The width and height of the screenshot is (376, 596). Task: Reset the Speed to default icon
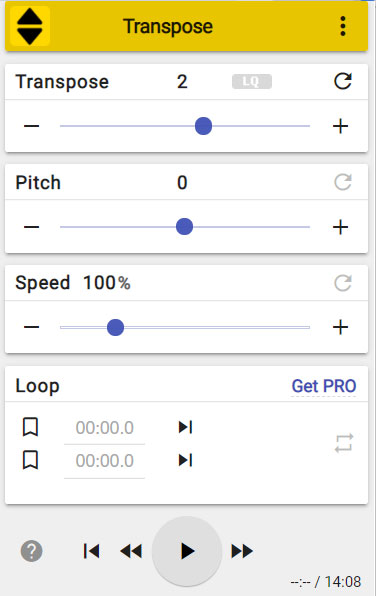point(343,283)
